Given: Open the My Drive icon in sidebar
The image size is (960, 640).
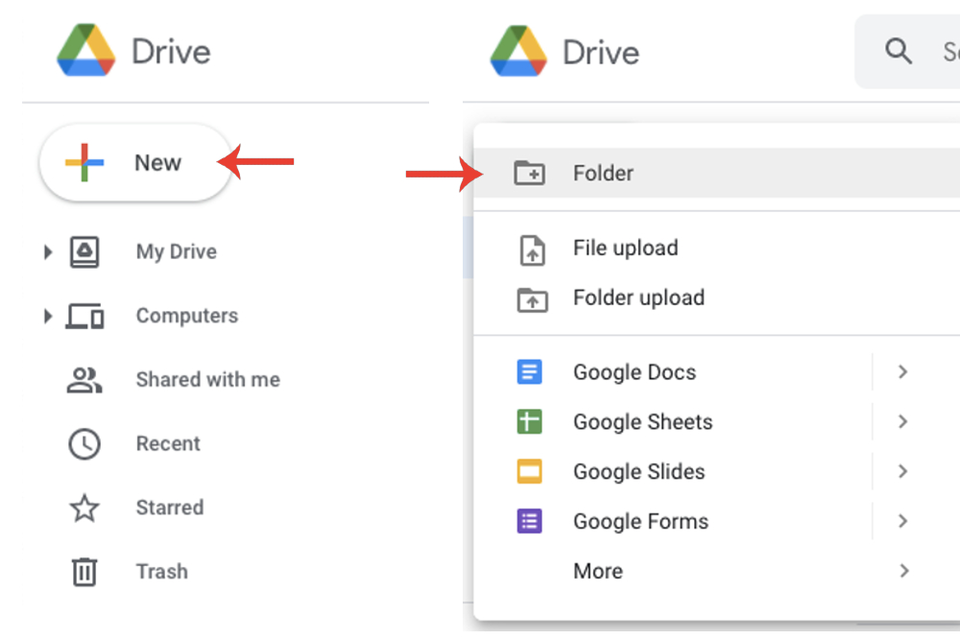Looking at the screenshot, I should (x=85, y=252).
